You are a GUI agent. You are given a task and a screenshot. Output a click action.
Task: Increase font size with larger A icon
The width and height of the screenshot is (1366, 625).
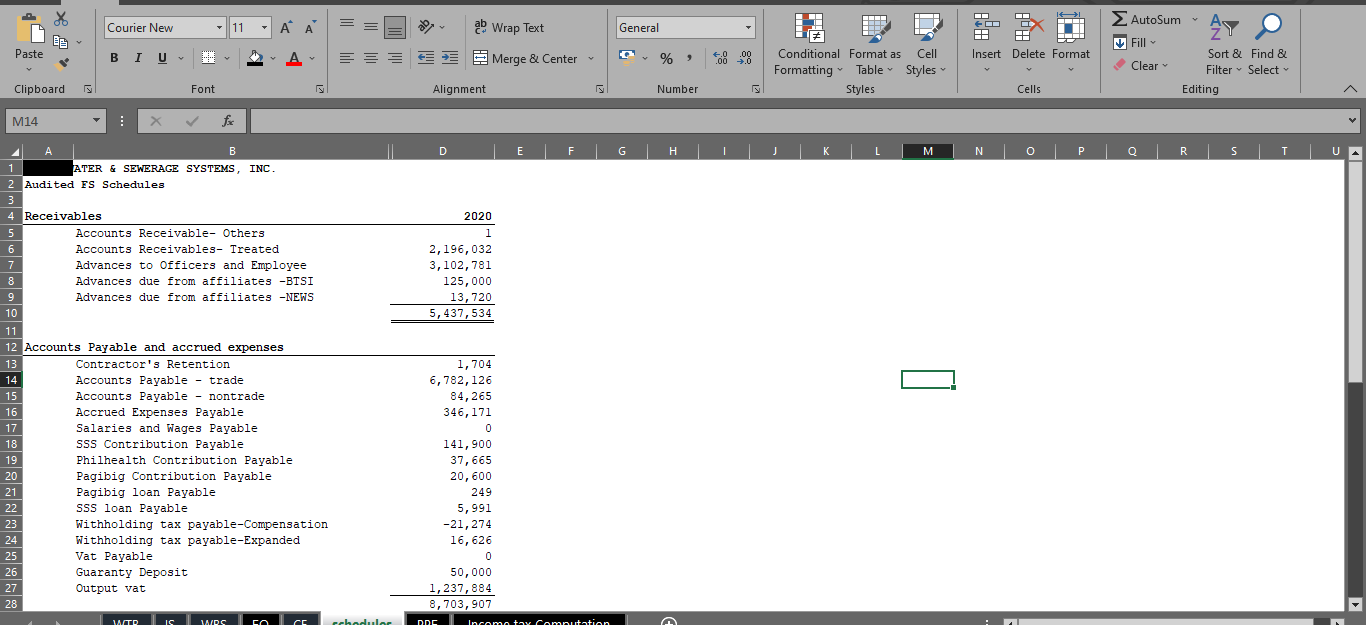click(x=287, y=28)
